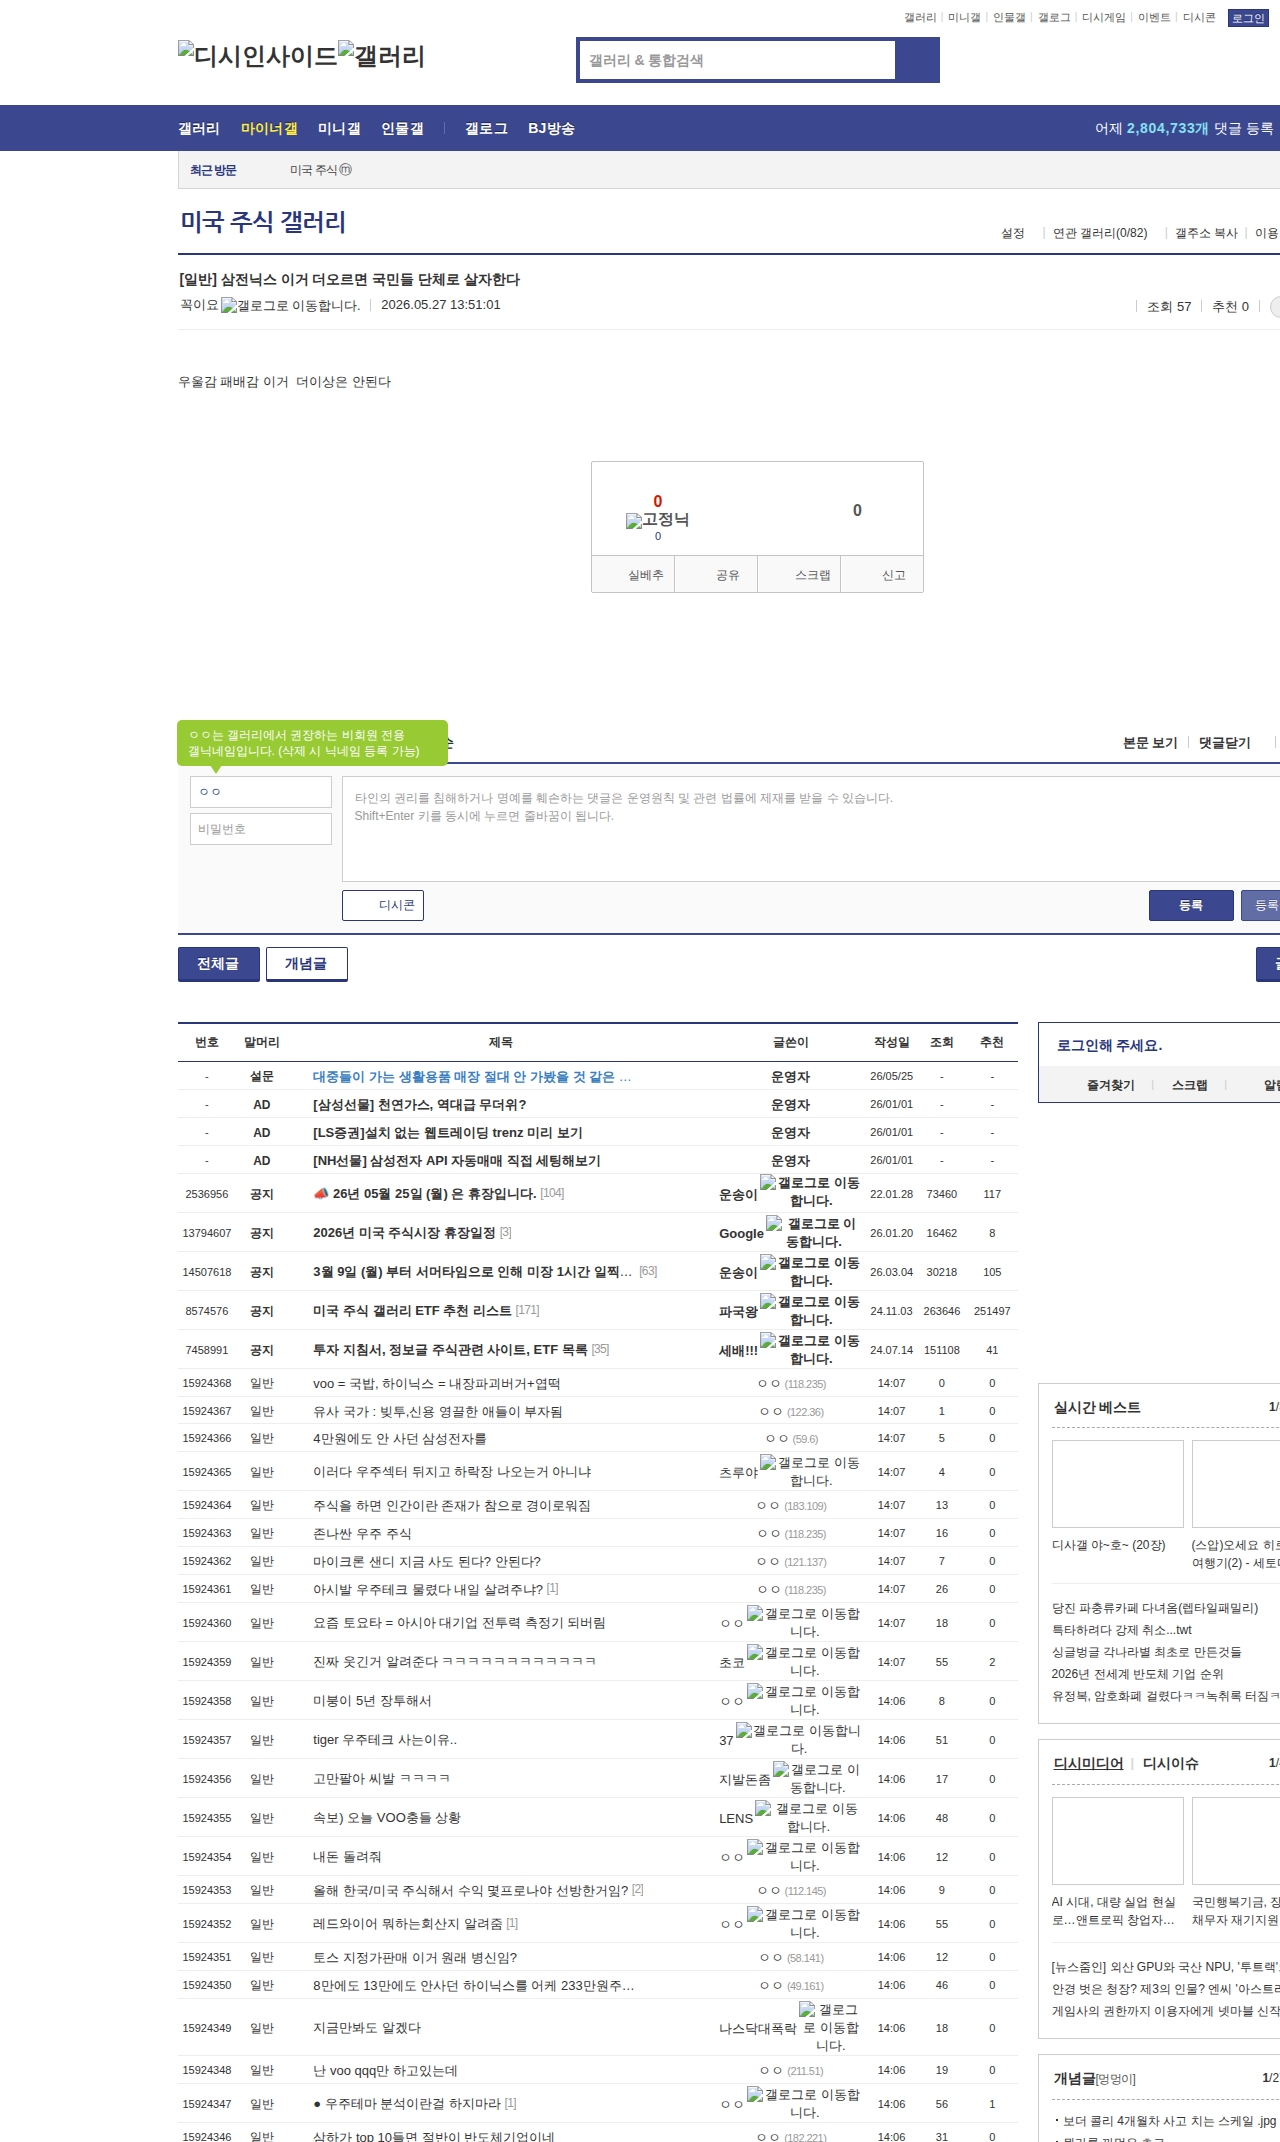Open gallog icon in 미붕이 5년 장투해서 row
Image resolution: width=1280 pixels, height=2142 pixels.
tap(804, 1700)
